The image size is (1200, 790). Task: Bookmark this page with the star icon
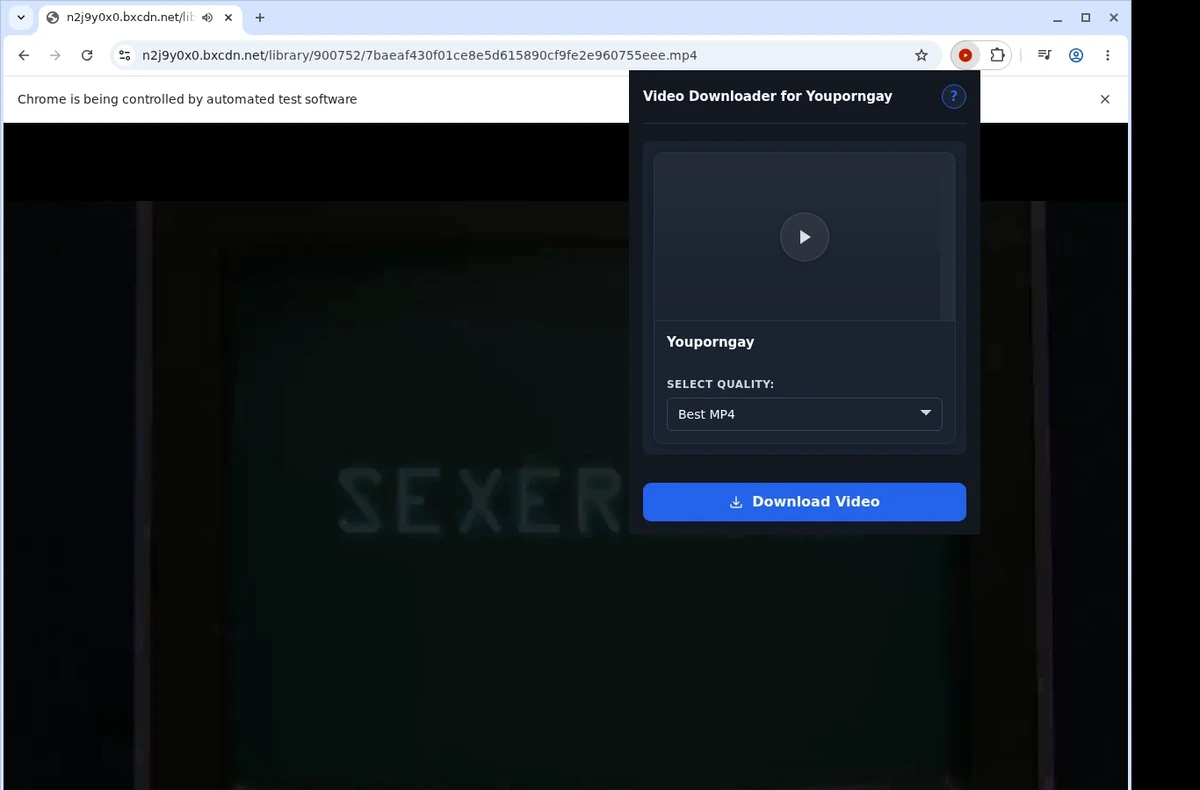point(921,56)
